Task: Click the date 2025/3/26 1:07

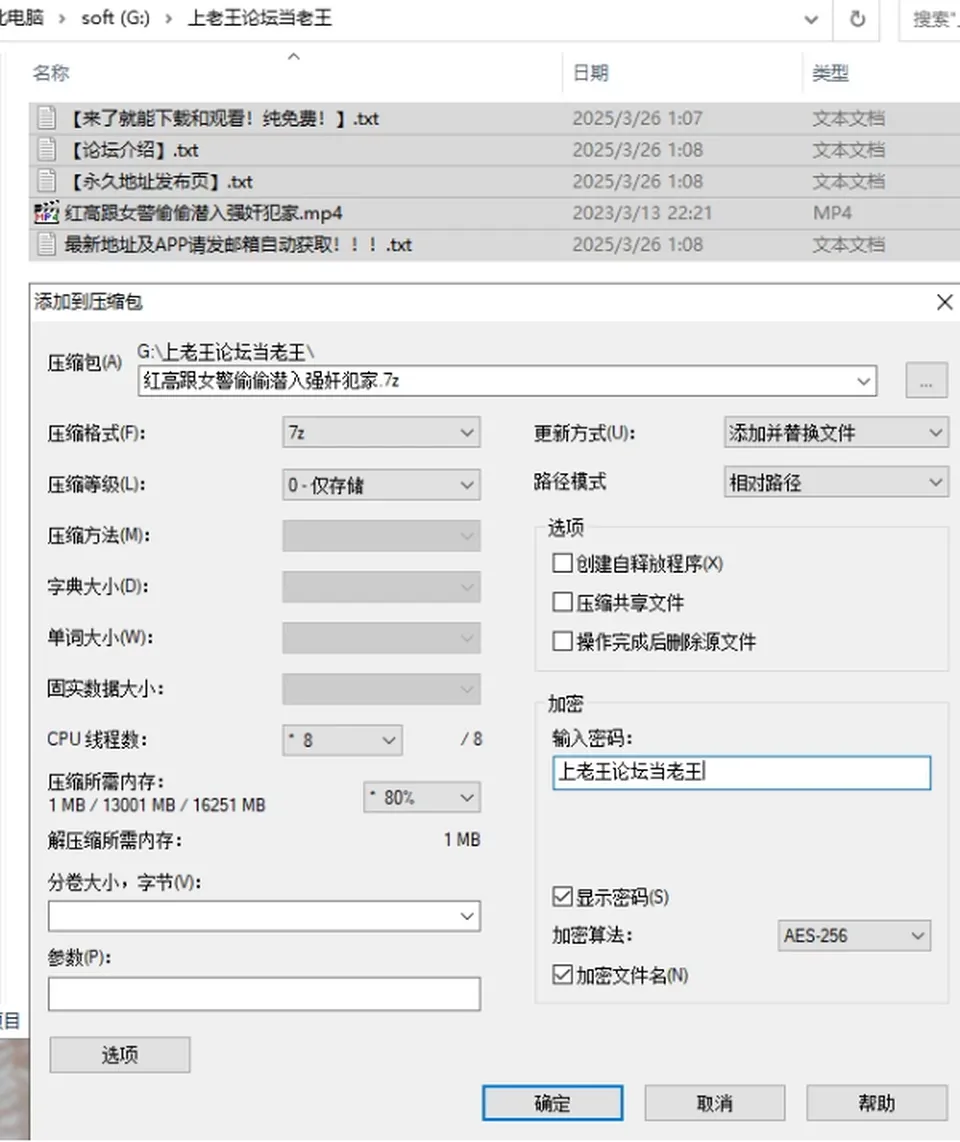Action: click(637, 118)
